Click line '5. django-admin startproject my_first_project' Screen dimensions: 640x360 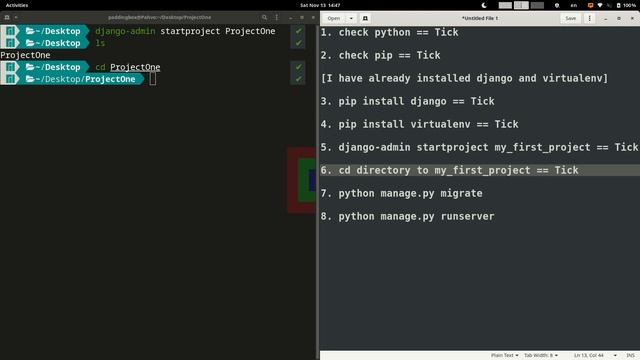point(479,147)
